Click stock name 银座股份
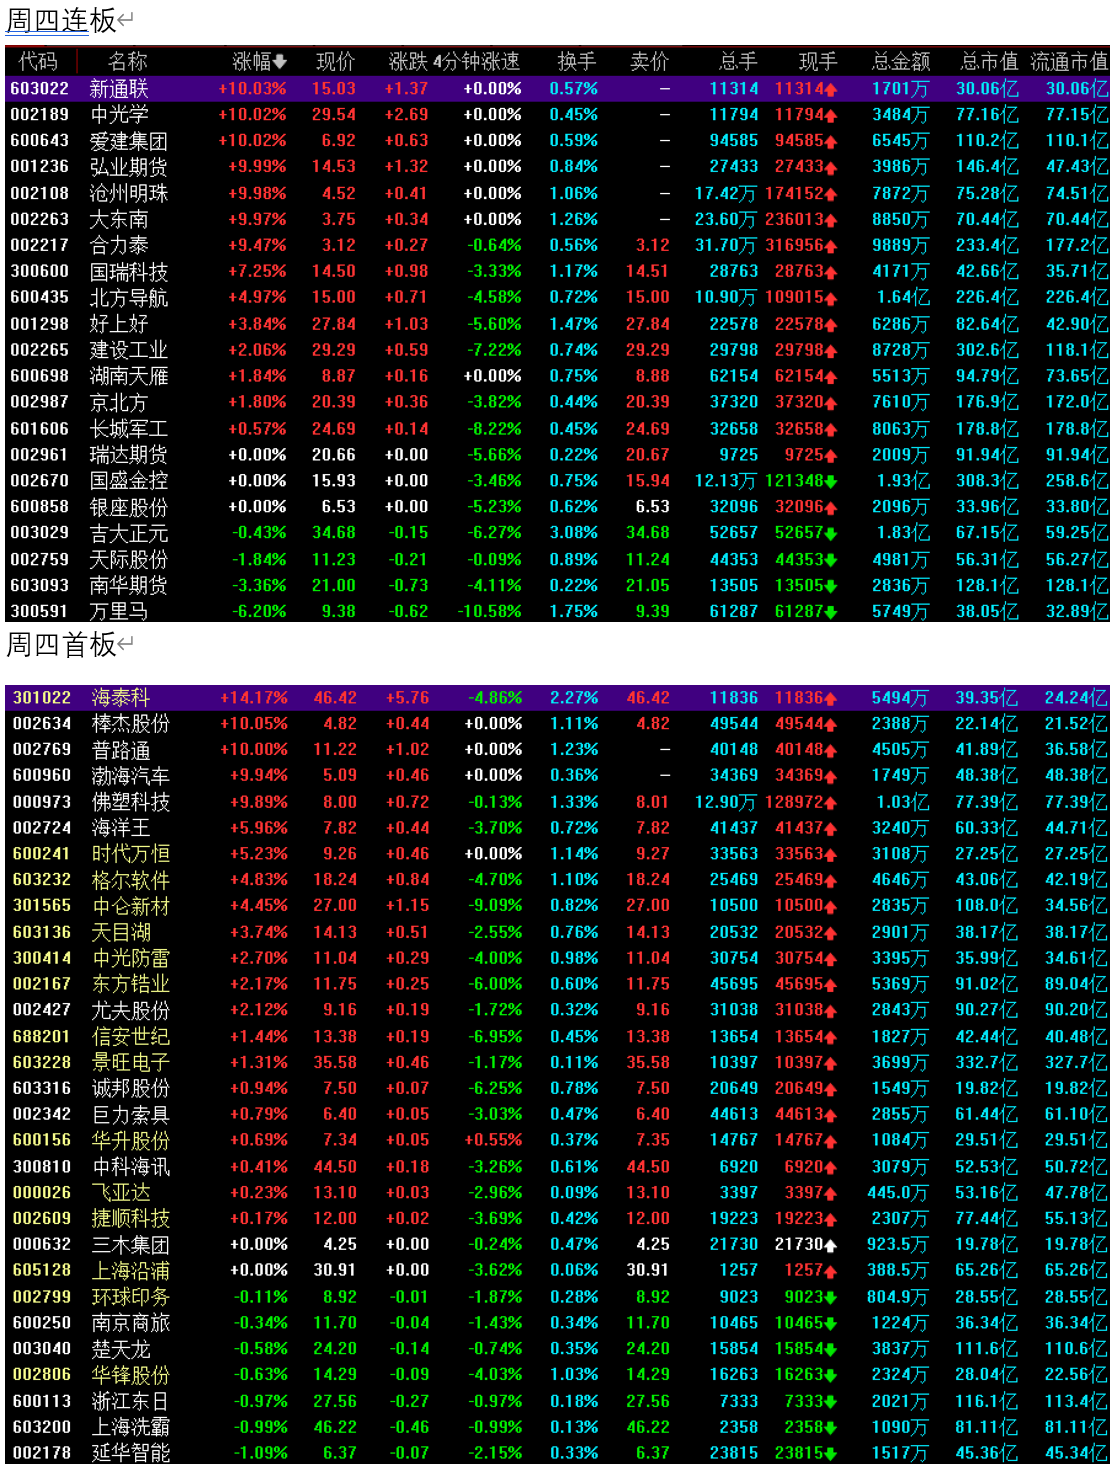 128,507
